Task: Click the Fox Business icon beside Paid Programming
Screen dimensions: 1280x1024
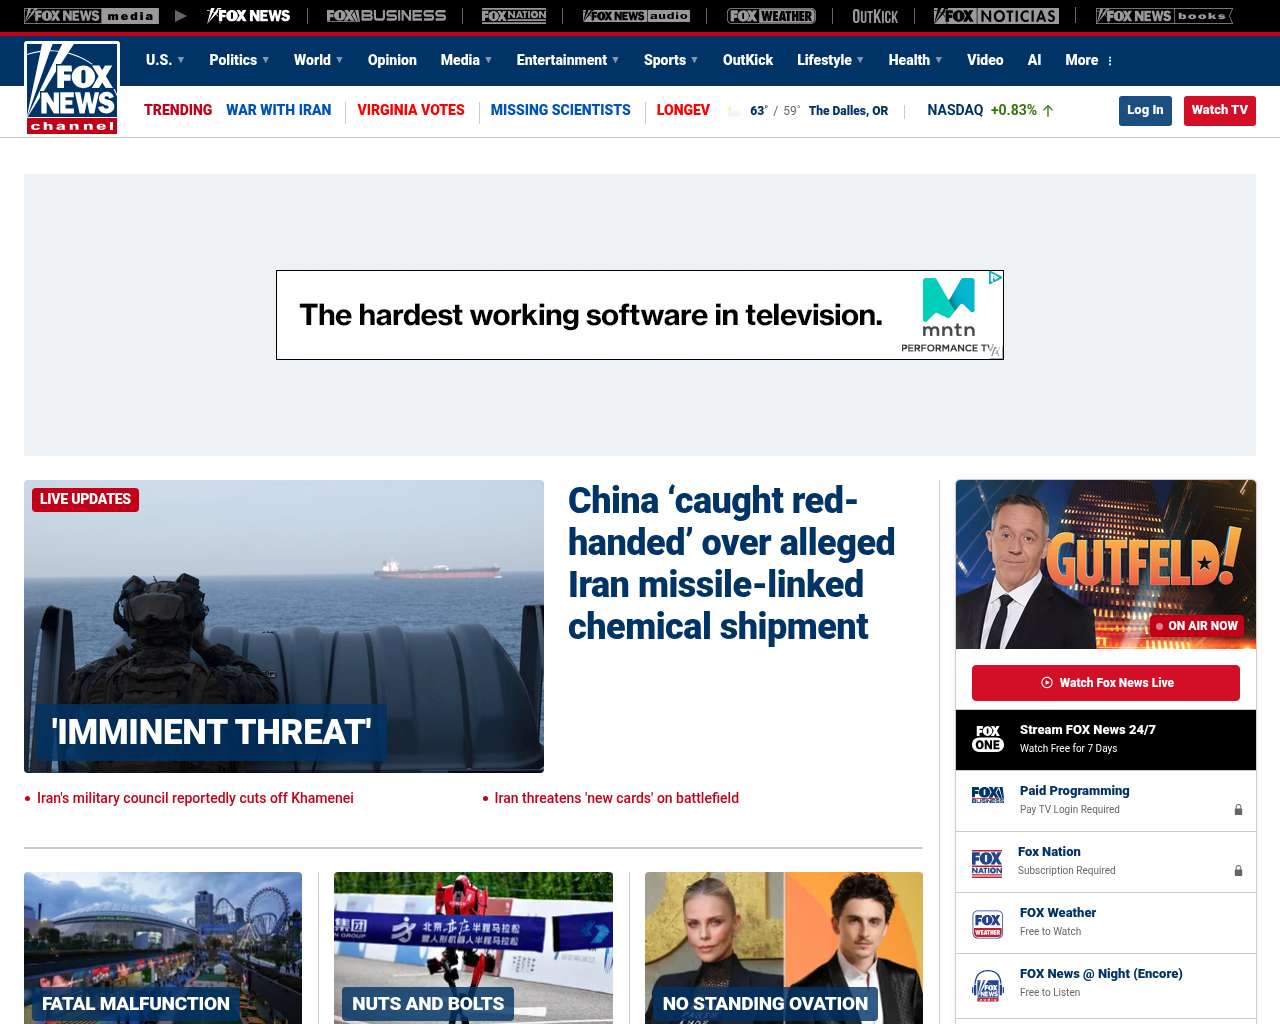Action: [x=988, y=795]
